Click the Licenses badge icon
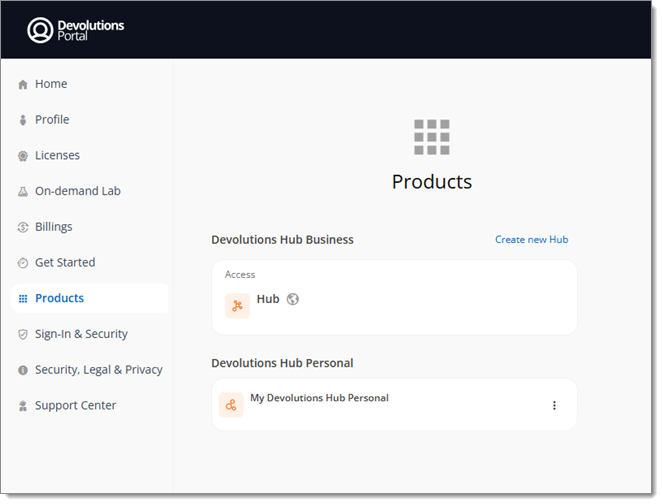The image size is (662, 504). [x=23, y=156]
